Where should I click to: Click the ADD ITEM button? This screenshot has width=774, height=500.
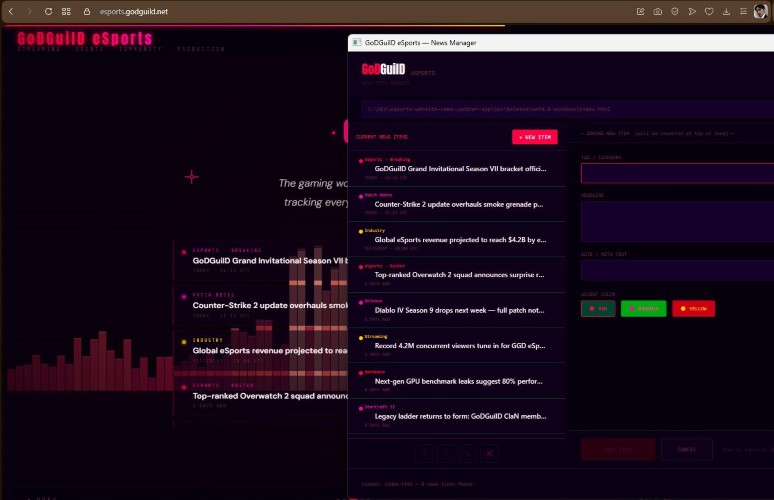618,450
